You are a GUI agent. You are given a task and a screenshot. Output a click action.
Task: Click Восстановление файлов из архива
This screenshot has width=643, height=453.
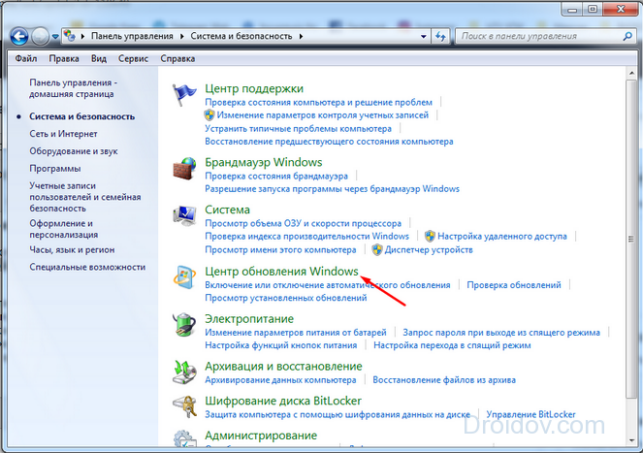[444, 380]
